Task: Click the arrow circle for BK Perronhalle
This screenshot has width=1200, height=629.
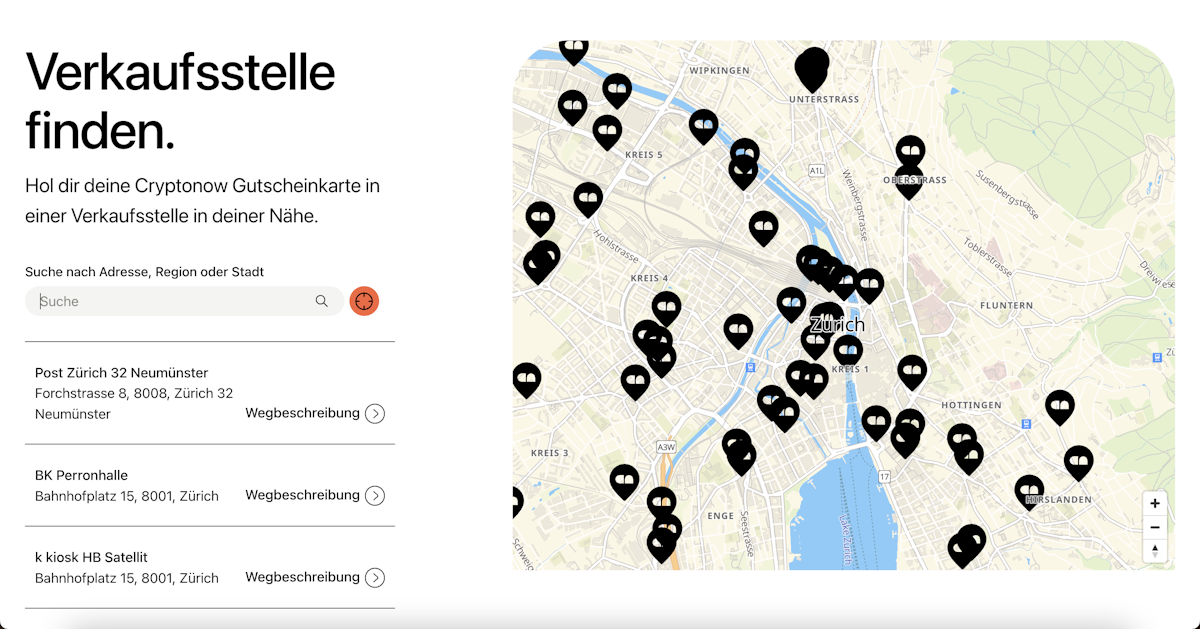Action: [x=375, y=495]
